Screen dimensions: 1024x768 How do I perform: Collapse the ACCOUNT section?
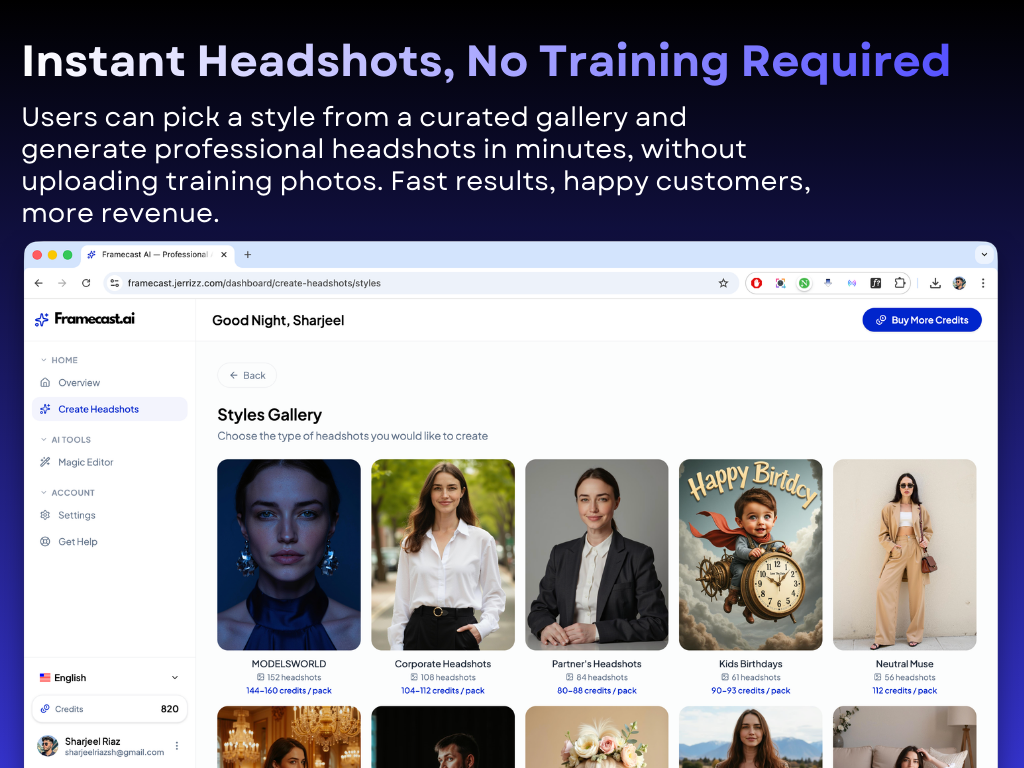[67, 492]
